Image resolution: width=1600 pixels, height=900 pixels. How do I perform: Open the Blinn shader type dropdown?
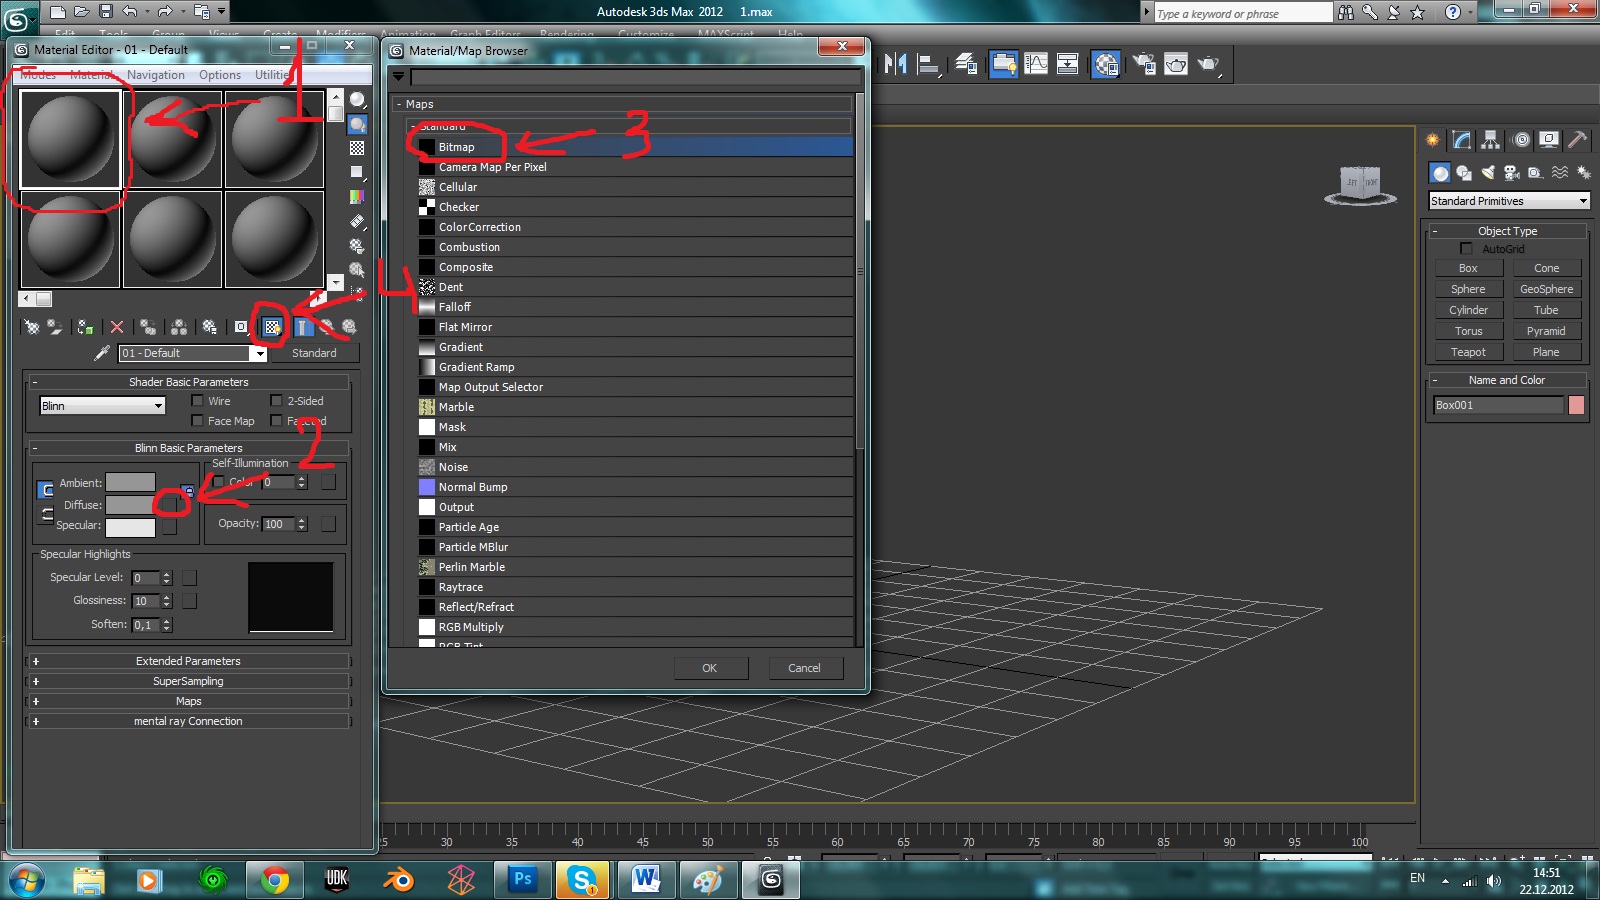[x=102, y=406]
